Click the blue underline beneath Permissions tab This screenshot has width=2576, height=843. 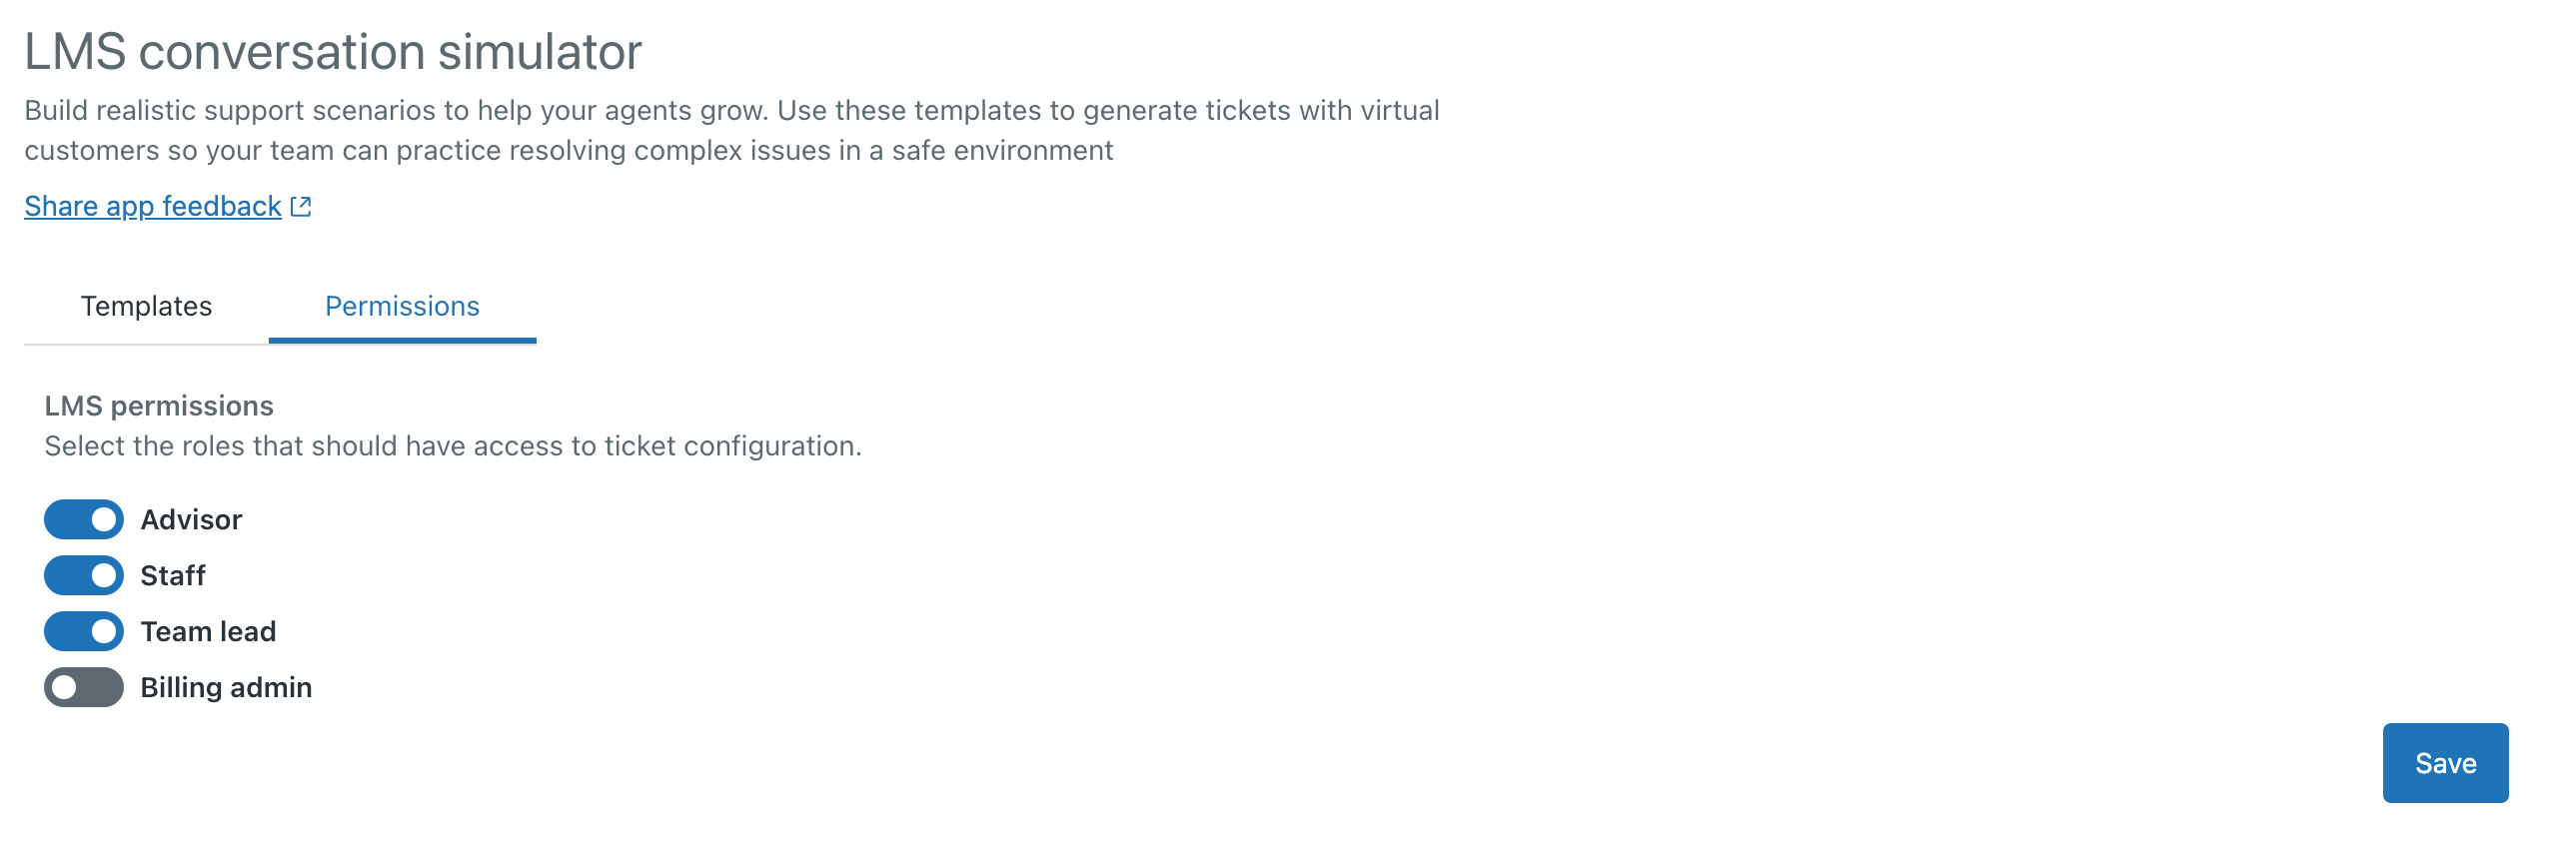pyautogui.click(x=402, y=341)
